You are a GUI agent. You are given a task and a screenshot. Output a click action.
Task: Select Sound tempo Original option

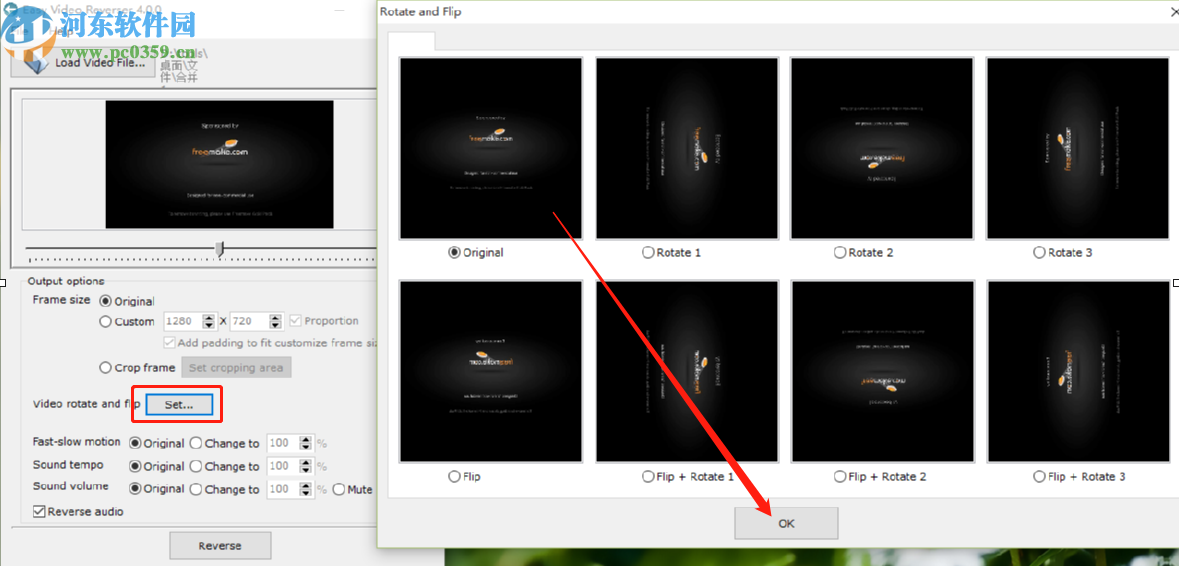(157, 466)
